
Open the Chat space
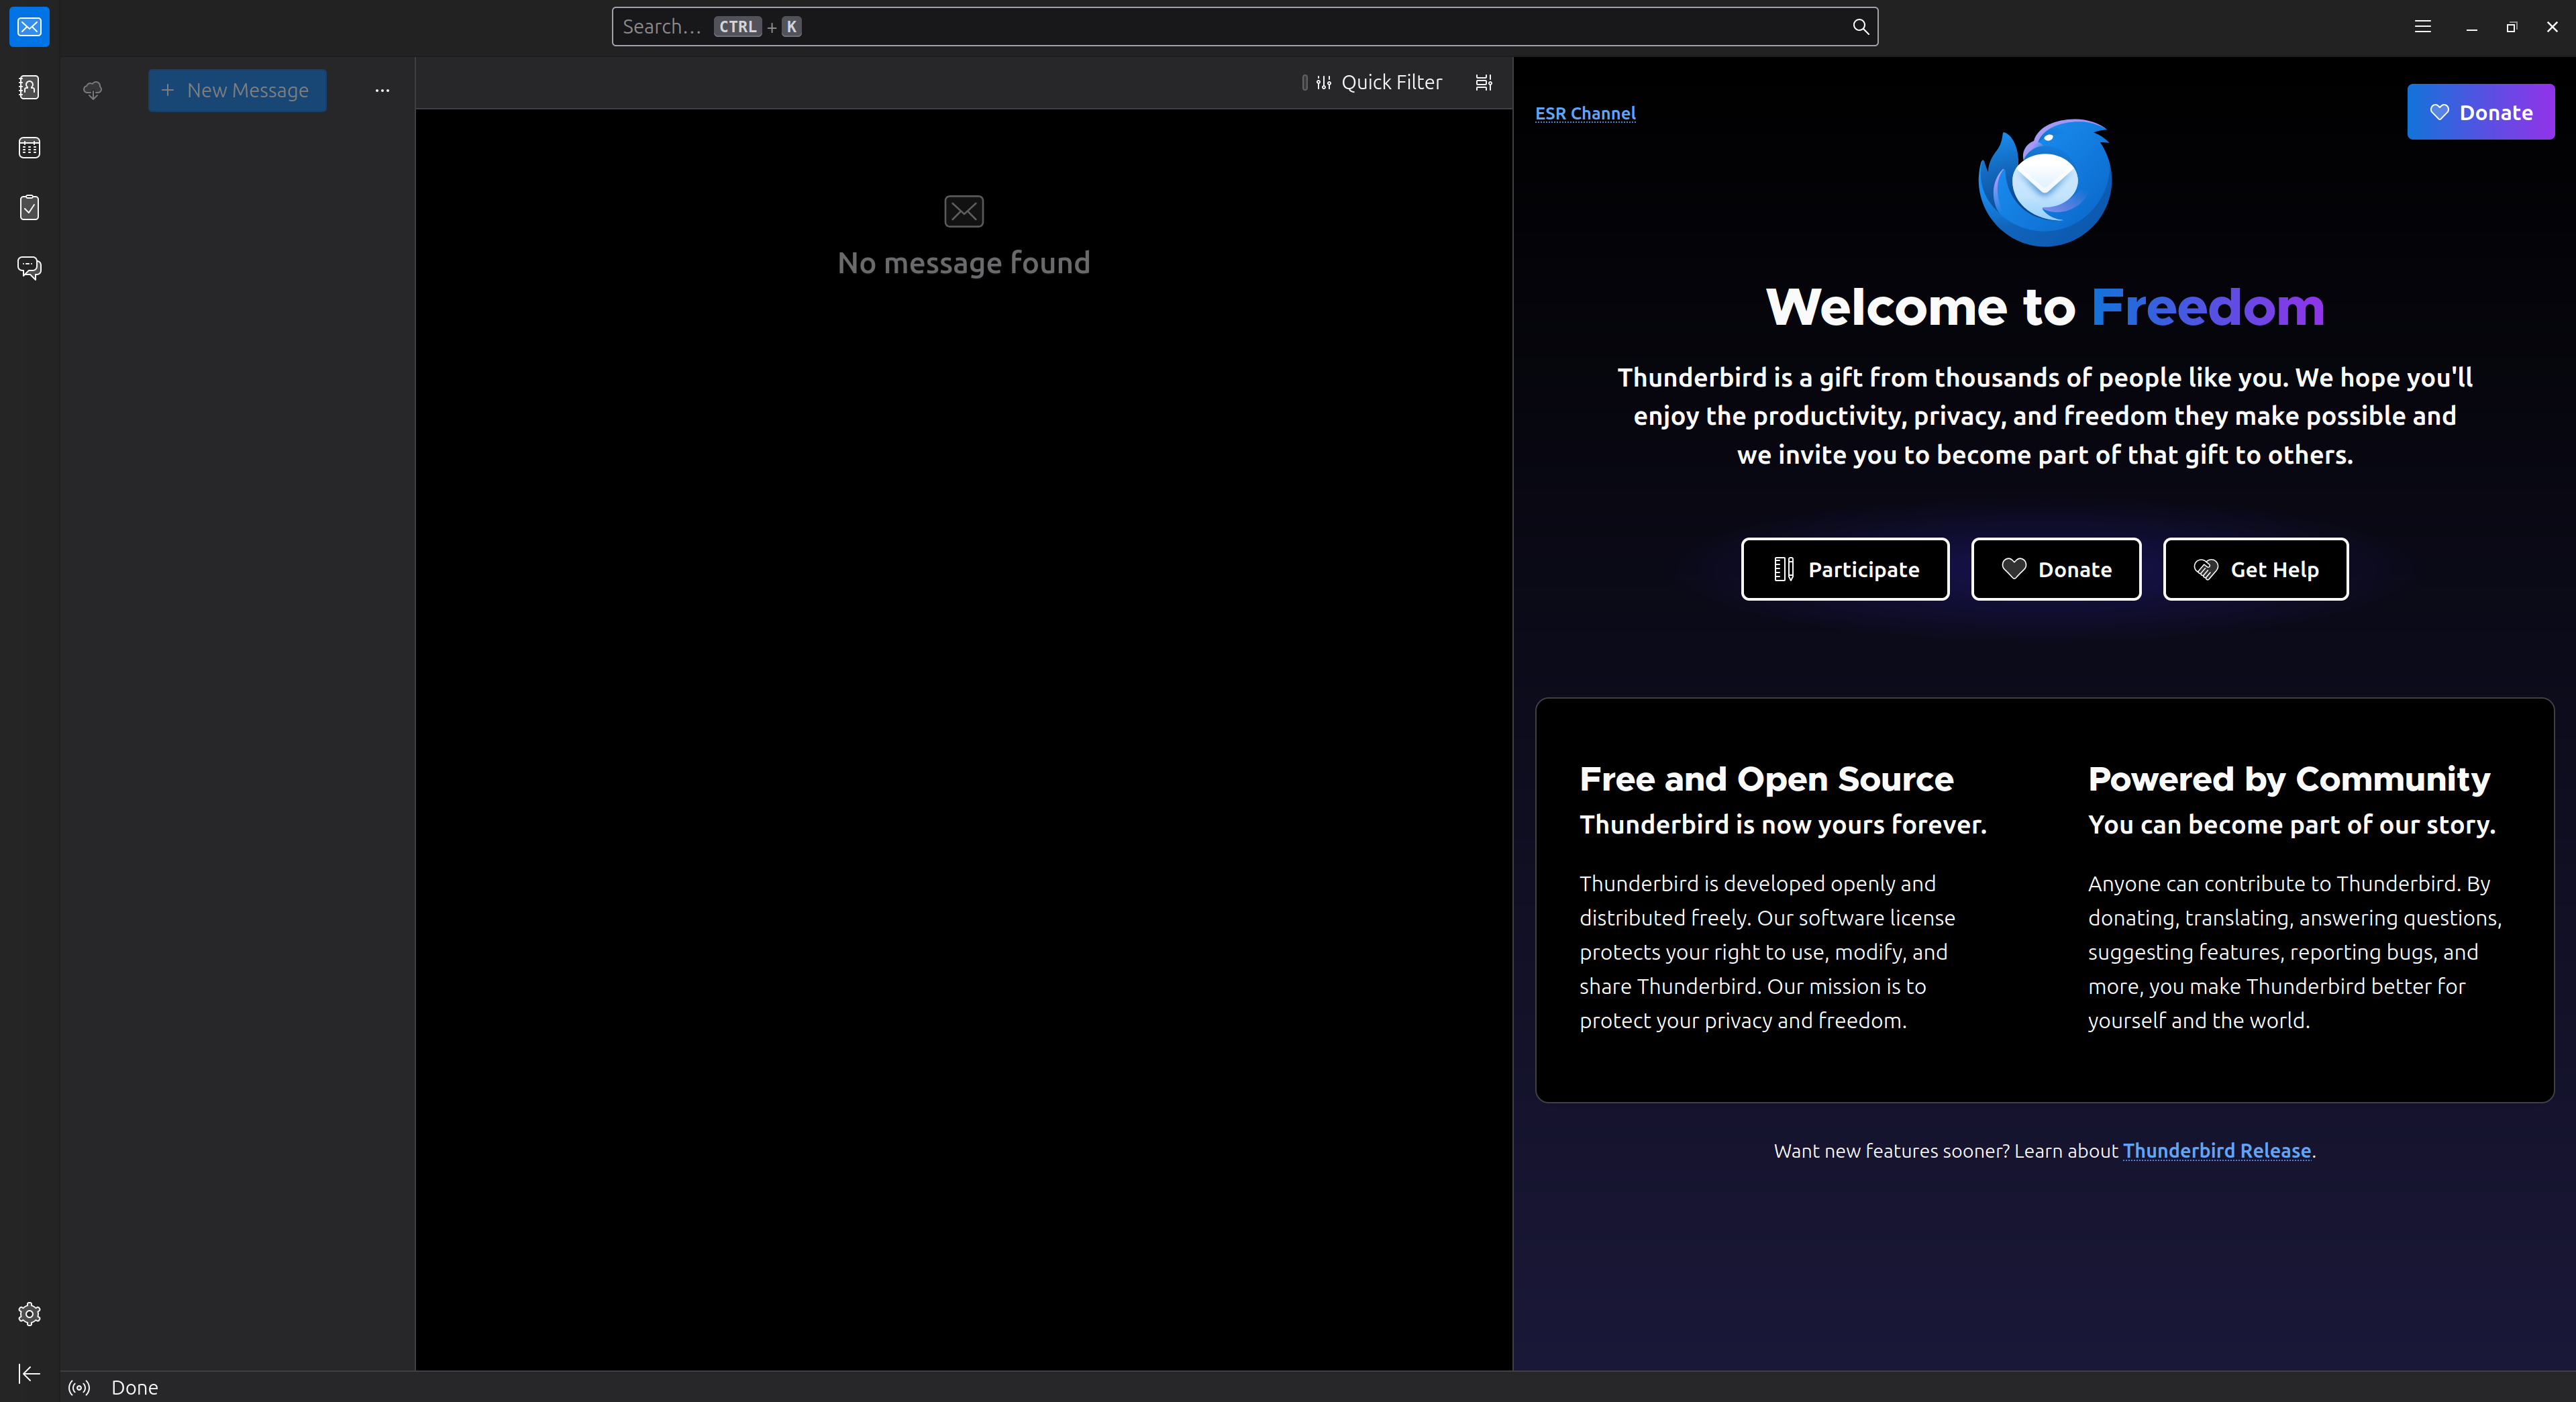(x=29, y=267)
